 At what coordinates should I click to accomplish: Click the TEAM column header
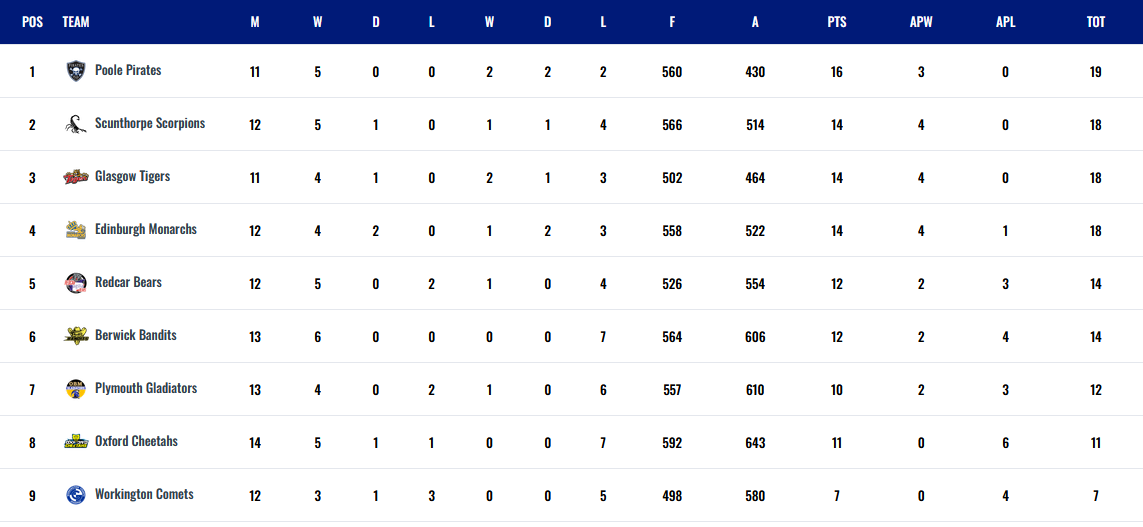pos(76,22)
